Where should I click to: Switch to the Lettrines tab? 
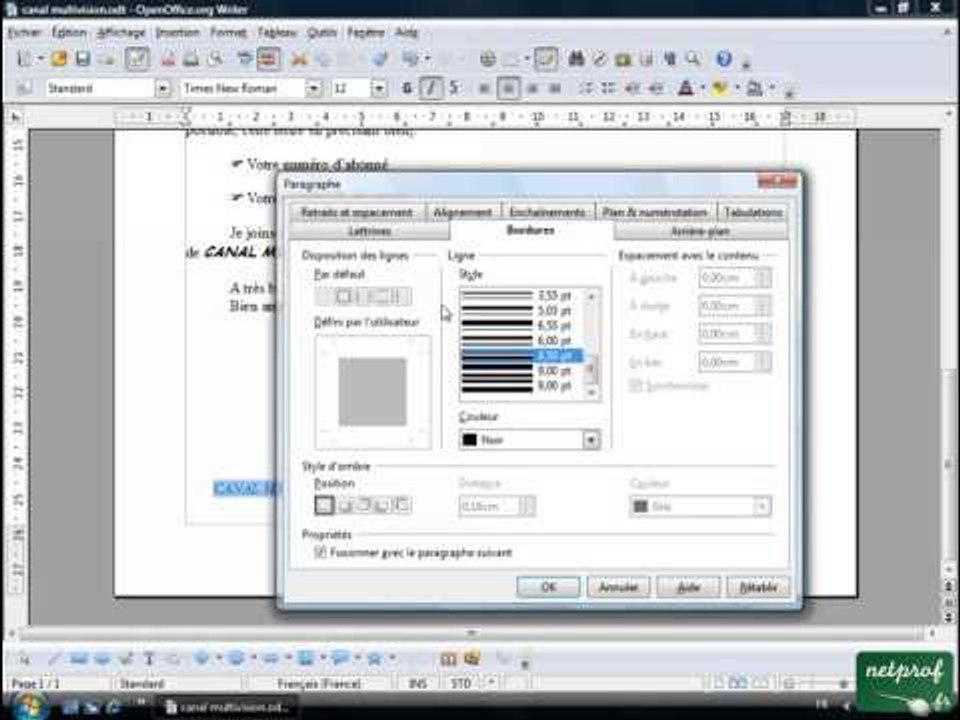(x=370, y=231)
